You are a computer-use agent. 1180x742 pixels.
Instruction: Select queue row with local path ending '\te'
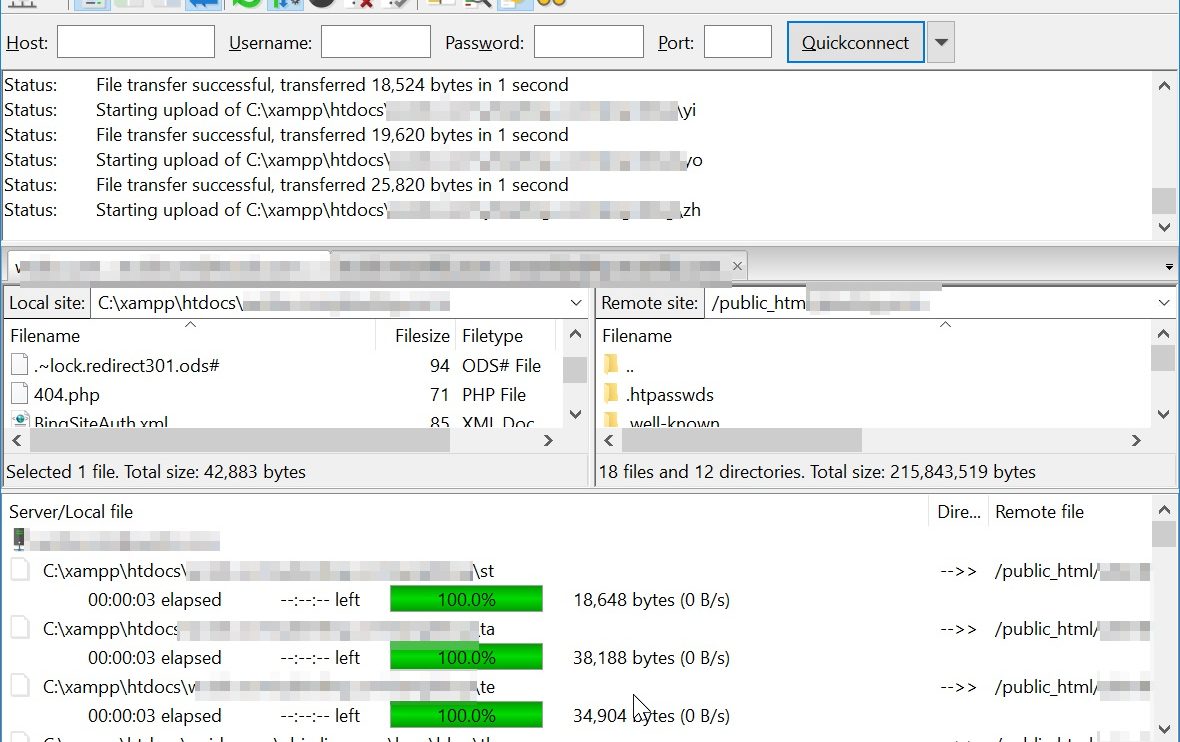tap(578, 686)
